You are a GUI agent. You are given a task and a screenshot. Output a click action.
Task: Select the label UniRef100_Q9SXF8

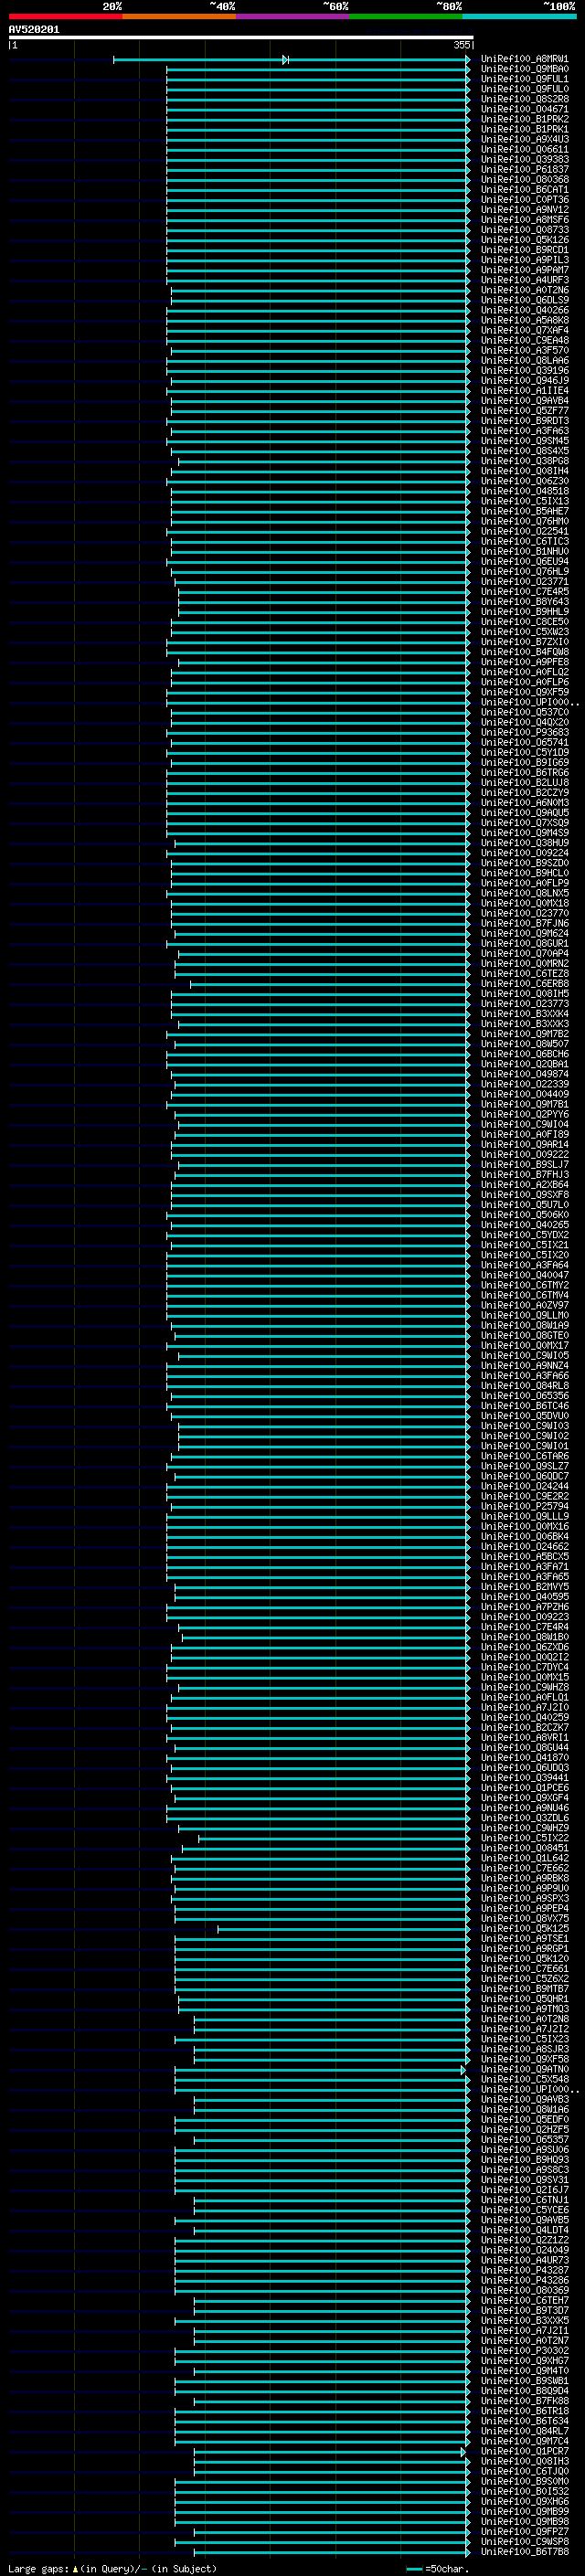(x=524, y=1194)
